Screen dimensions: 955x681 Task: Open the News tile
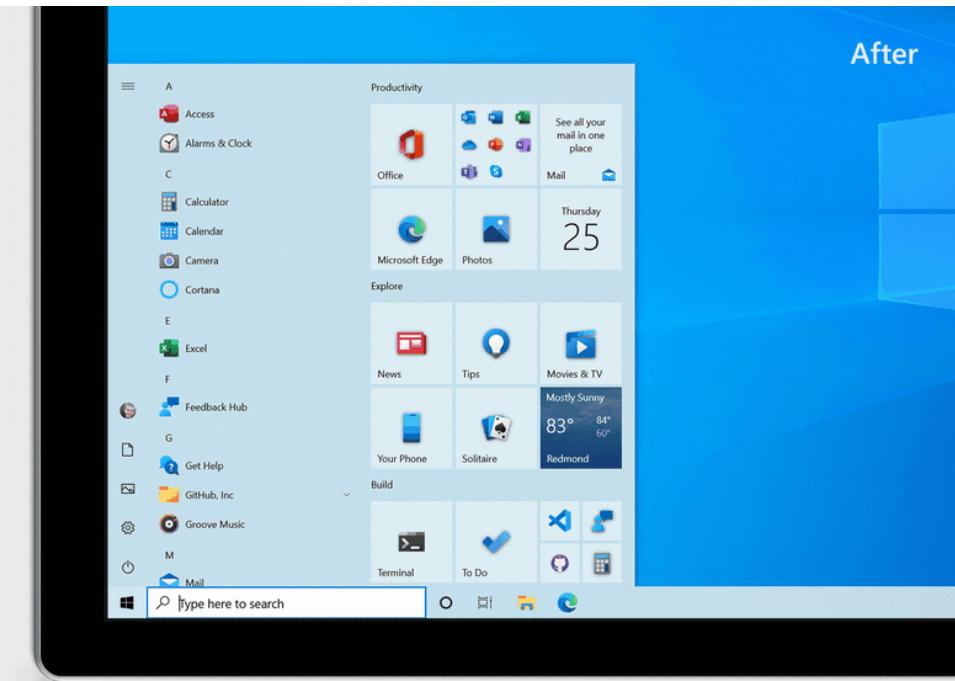click(x=411, y=344)
